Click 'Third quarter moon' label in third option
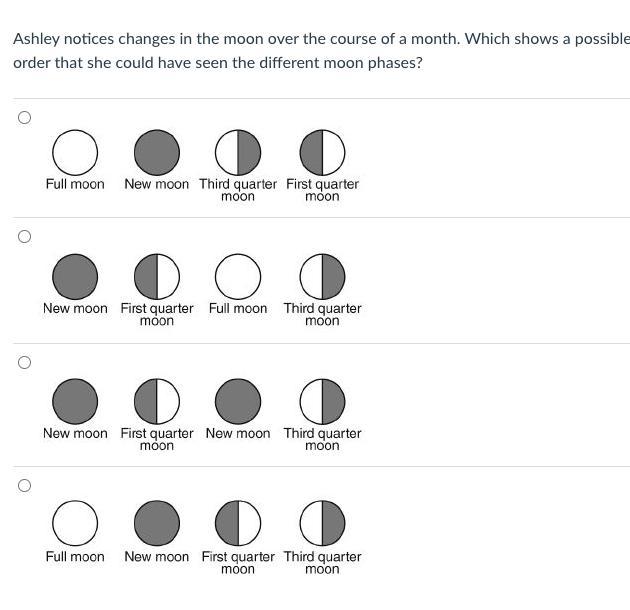 (322, 439)
